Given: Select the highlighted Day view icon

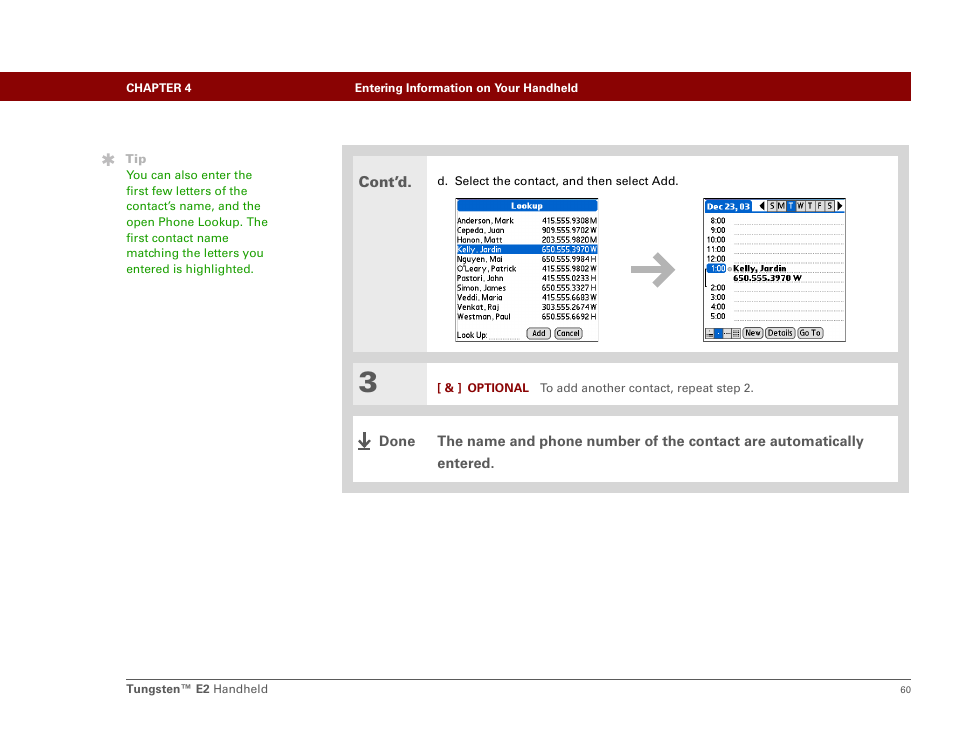Looking at the screenshot, I should tap(718, 333).
